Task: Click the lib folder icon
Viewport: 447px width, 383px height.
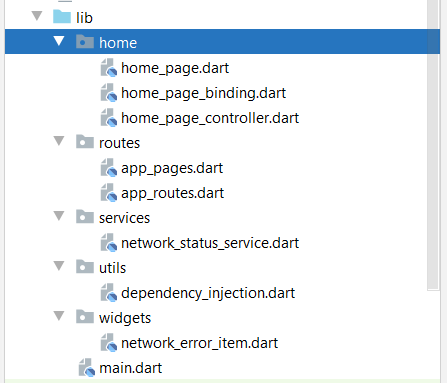Action: coord(62,17)
